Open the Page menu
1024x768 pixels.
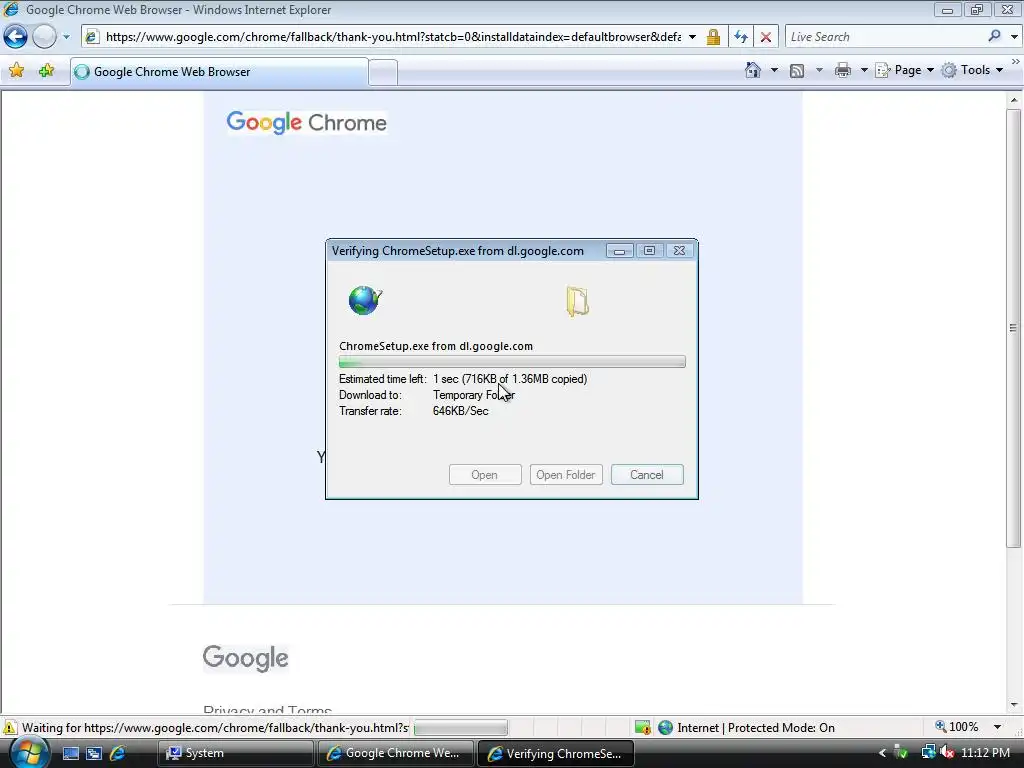(904, 70)
